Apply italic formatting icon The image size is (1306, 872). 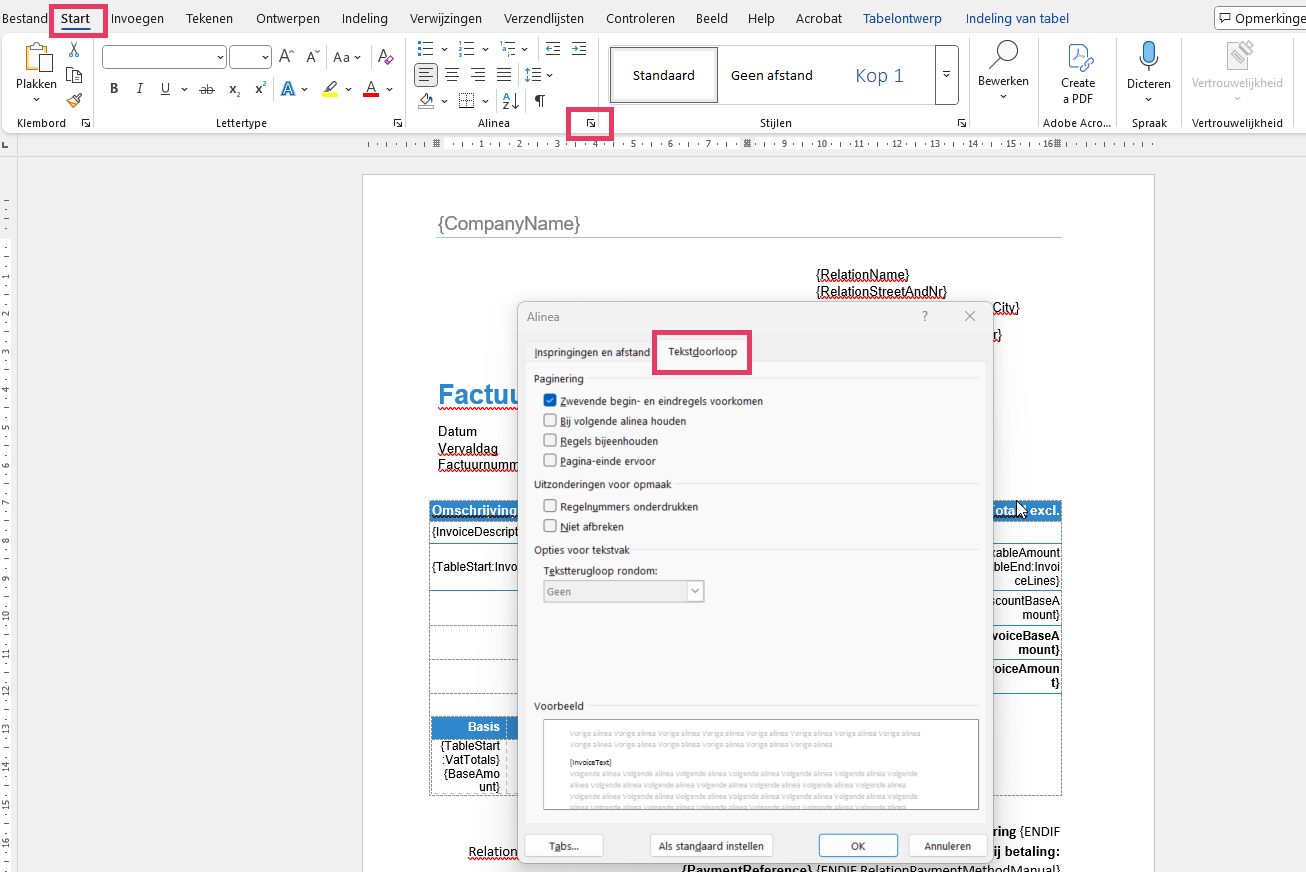[140, 89]
